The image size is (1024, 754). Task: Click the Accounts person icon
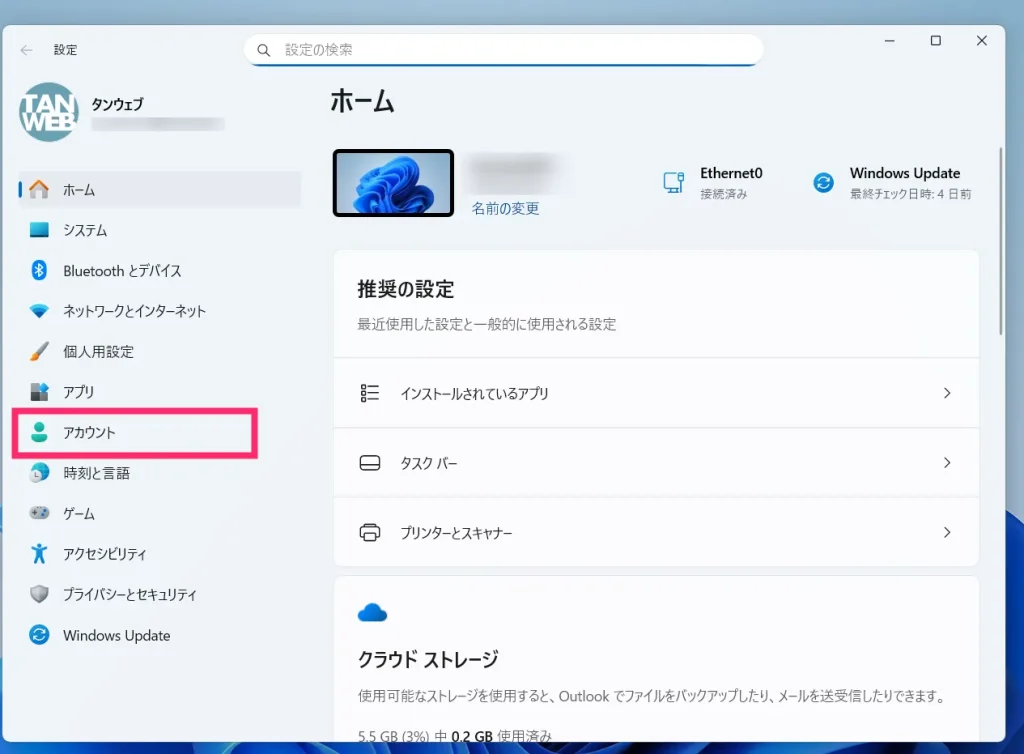[39, 432]
